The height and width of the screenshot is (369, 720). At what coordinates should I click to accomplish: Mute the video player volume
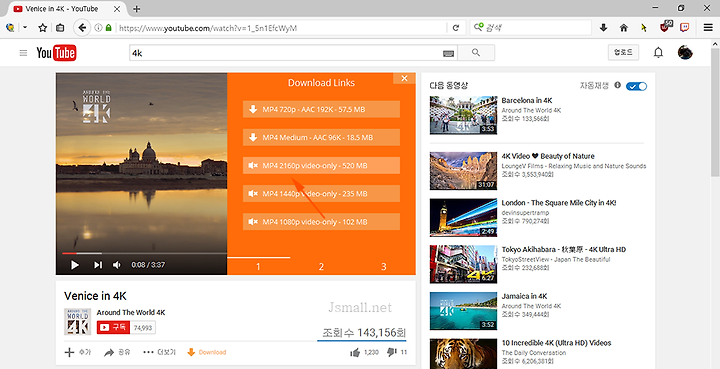(117, 265)
